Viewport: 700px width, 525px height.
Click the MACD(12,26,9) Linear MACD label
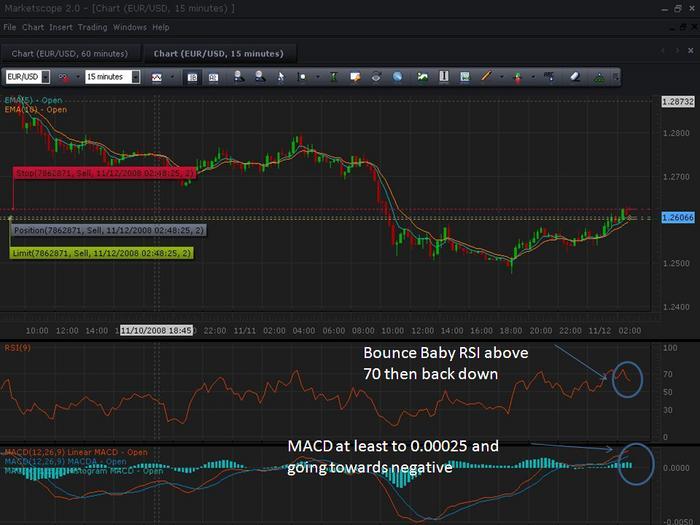click(x=76, y=452)
